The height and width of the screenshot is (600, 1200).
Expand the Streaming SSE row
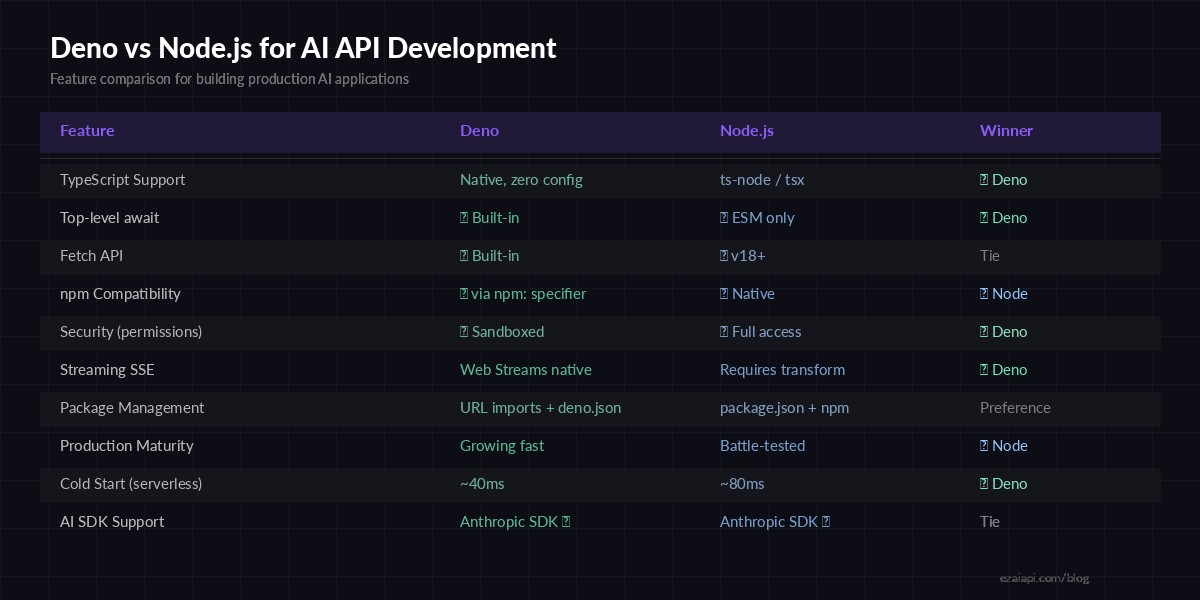click(107, 369)
